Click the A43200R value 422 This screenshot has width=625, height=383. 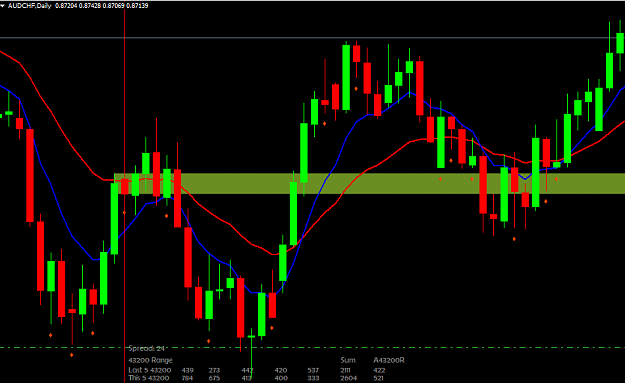pyautogui.click(x=379, y=370)
